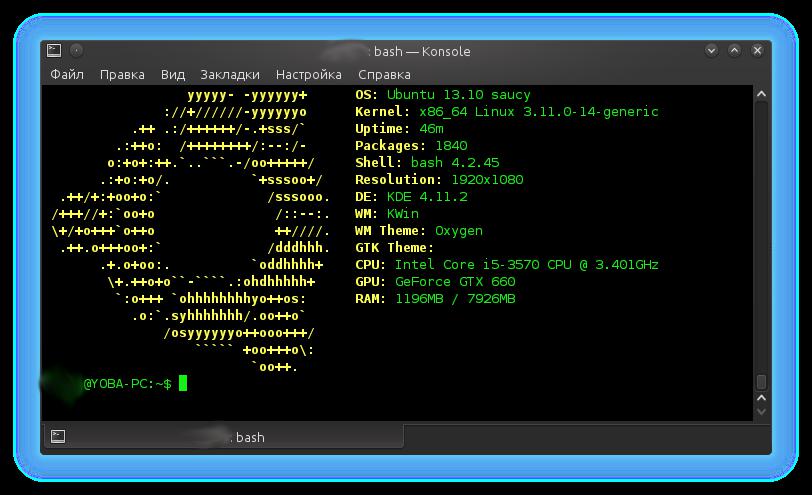This screenshot has width=812, height=495.
Task: Click the DE value KDE 4.11.2
Action: pos(427,197)
